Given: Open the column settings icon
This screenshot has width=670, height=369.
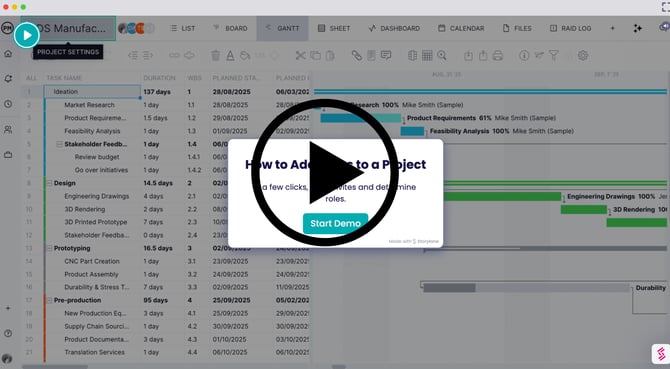Looking at the screenshot, I should [x=412, y=56].
